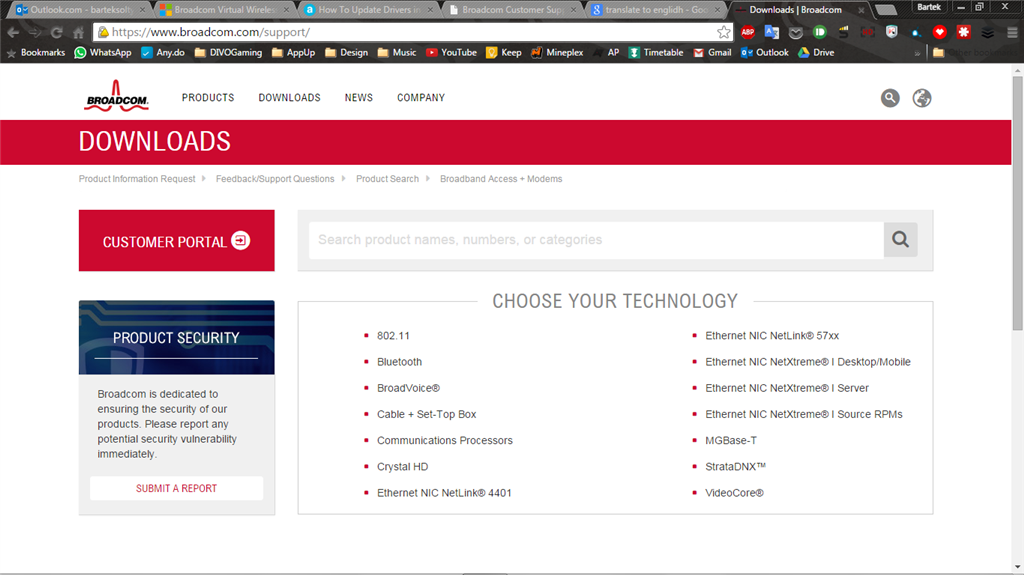Open the Timetable bookmark
The image size is (1024, 575).
[x=656, y=52]
